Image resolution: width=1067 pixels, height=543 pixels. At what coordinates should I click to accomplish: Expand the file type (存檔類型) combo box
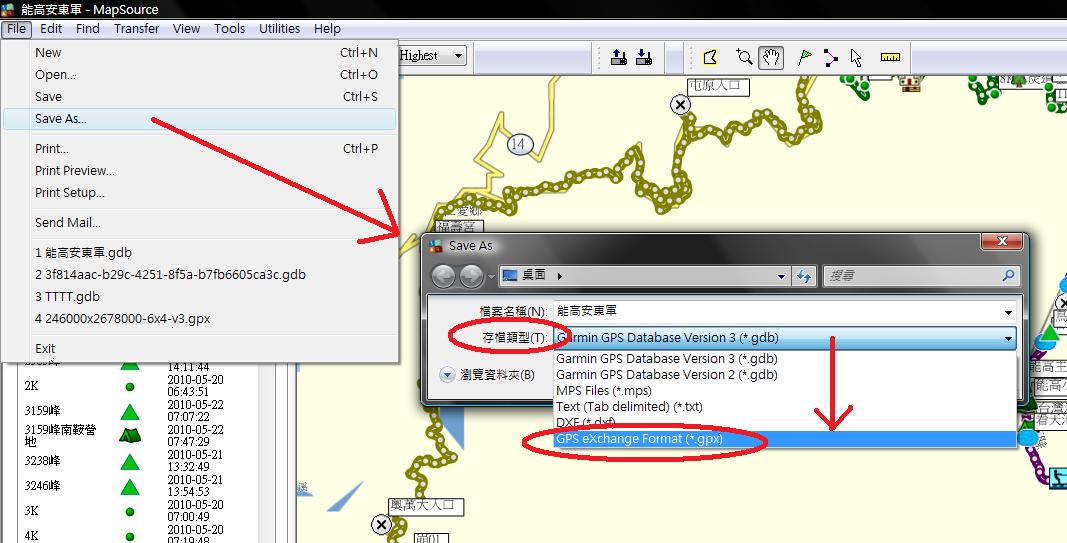pyautogui.click(x=1007, y=339)
